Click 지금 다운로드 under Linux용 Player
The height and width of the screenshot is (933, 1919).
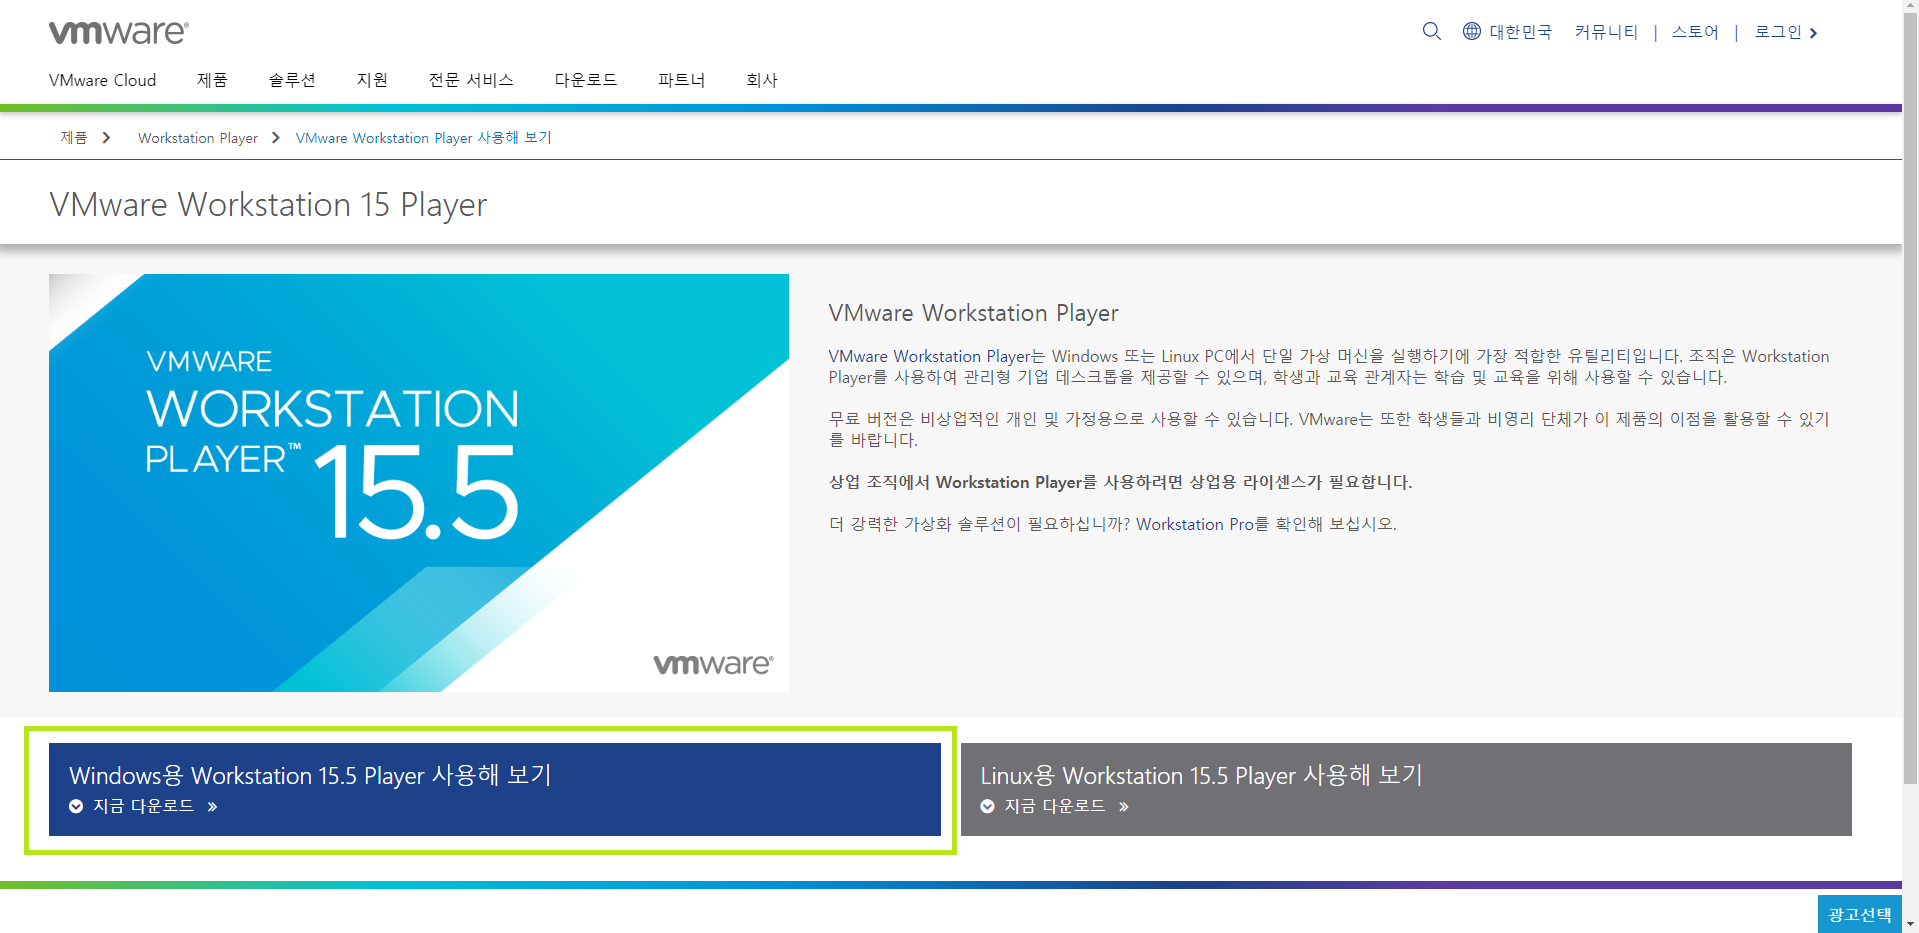1055,806
